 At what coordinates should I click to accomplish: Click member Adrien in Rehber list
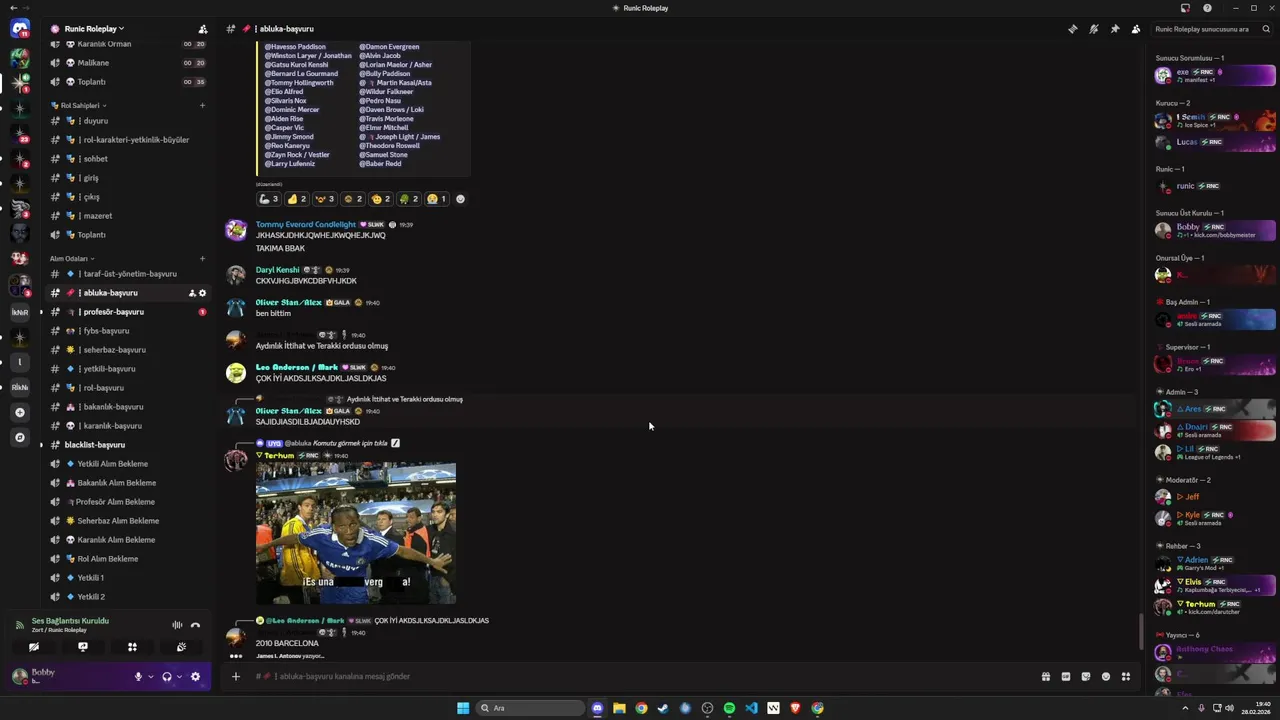point(1215,563)
